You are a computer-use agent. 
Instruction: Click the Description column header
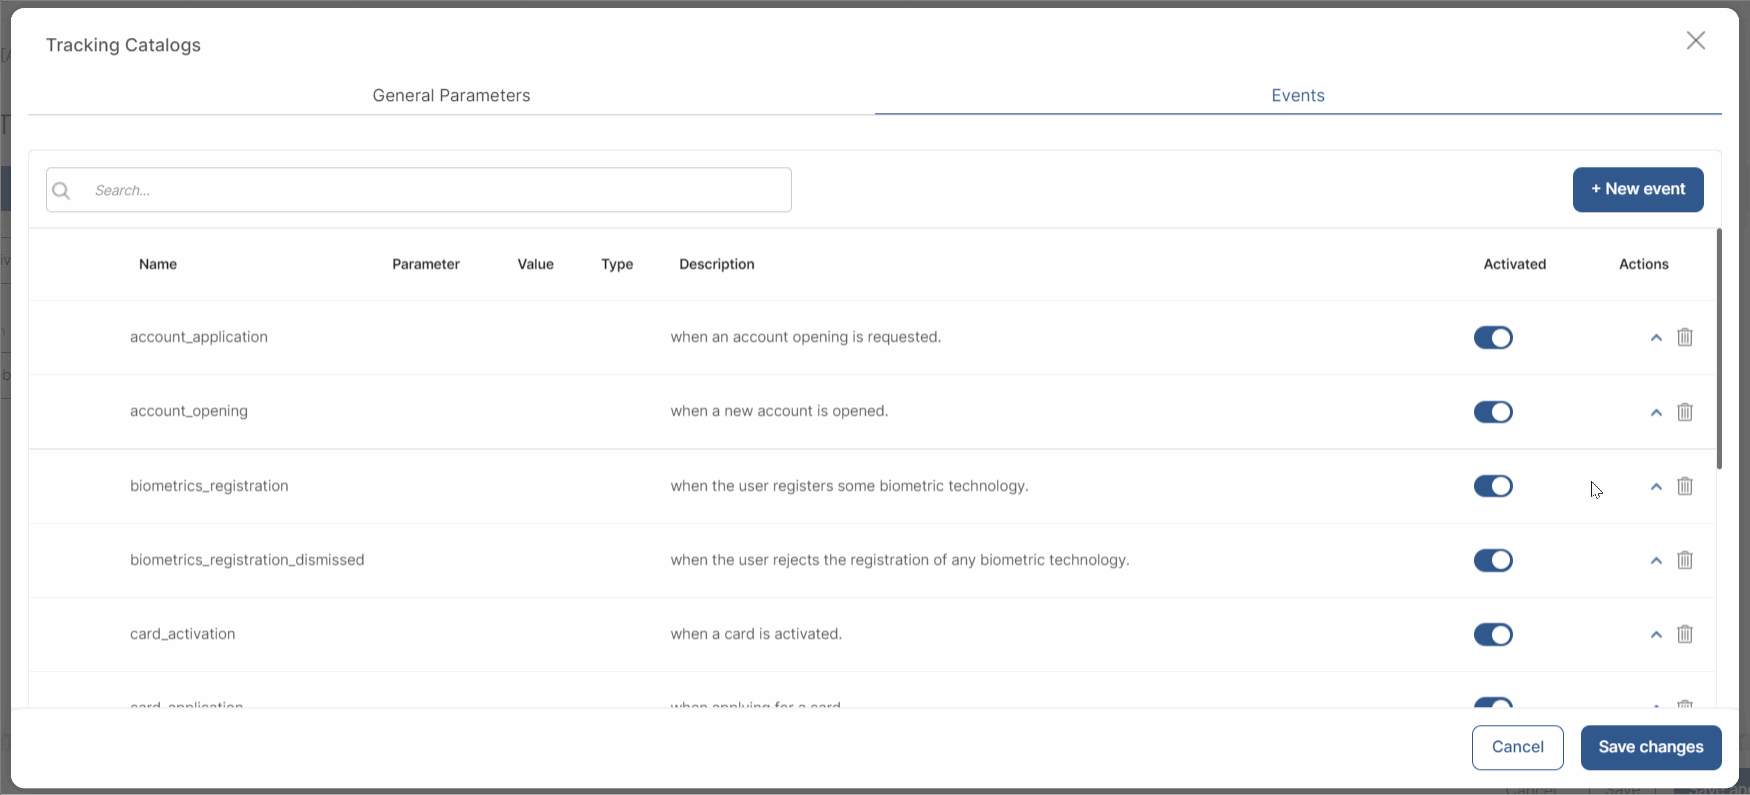tap(717, 264)
